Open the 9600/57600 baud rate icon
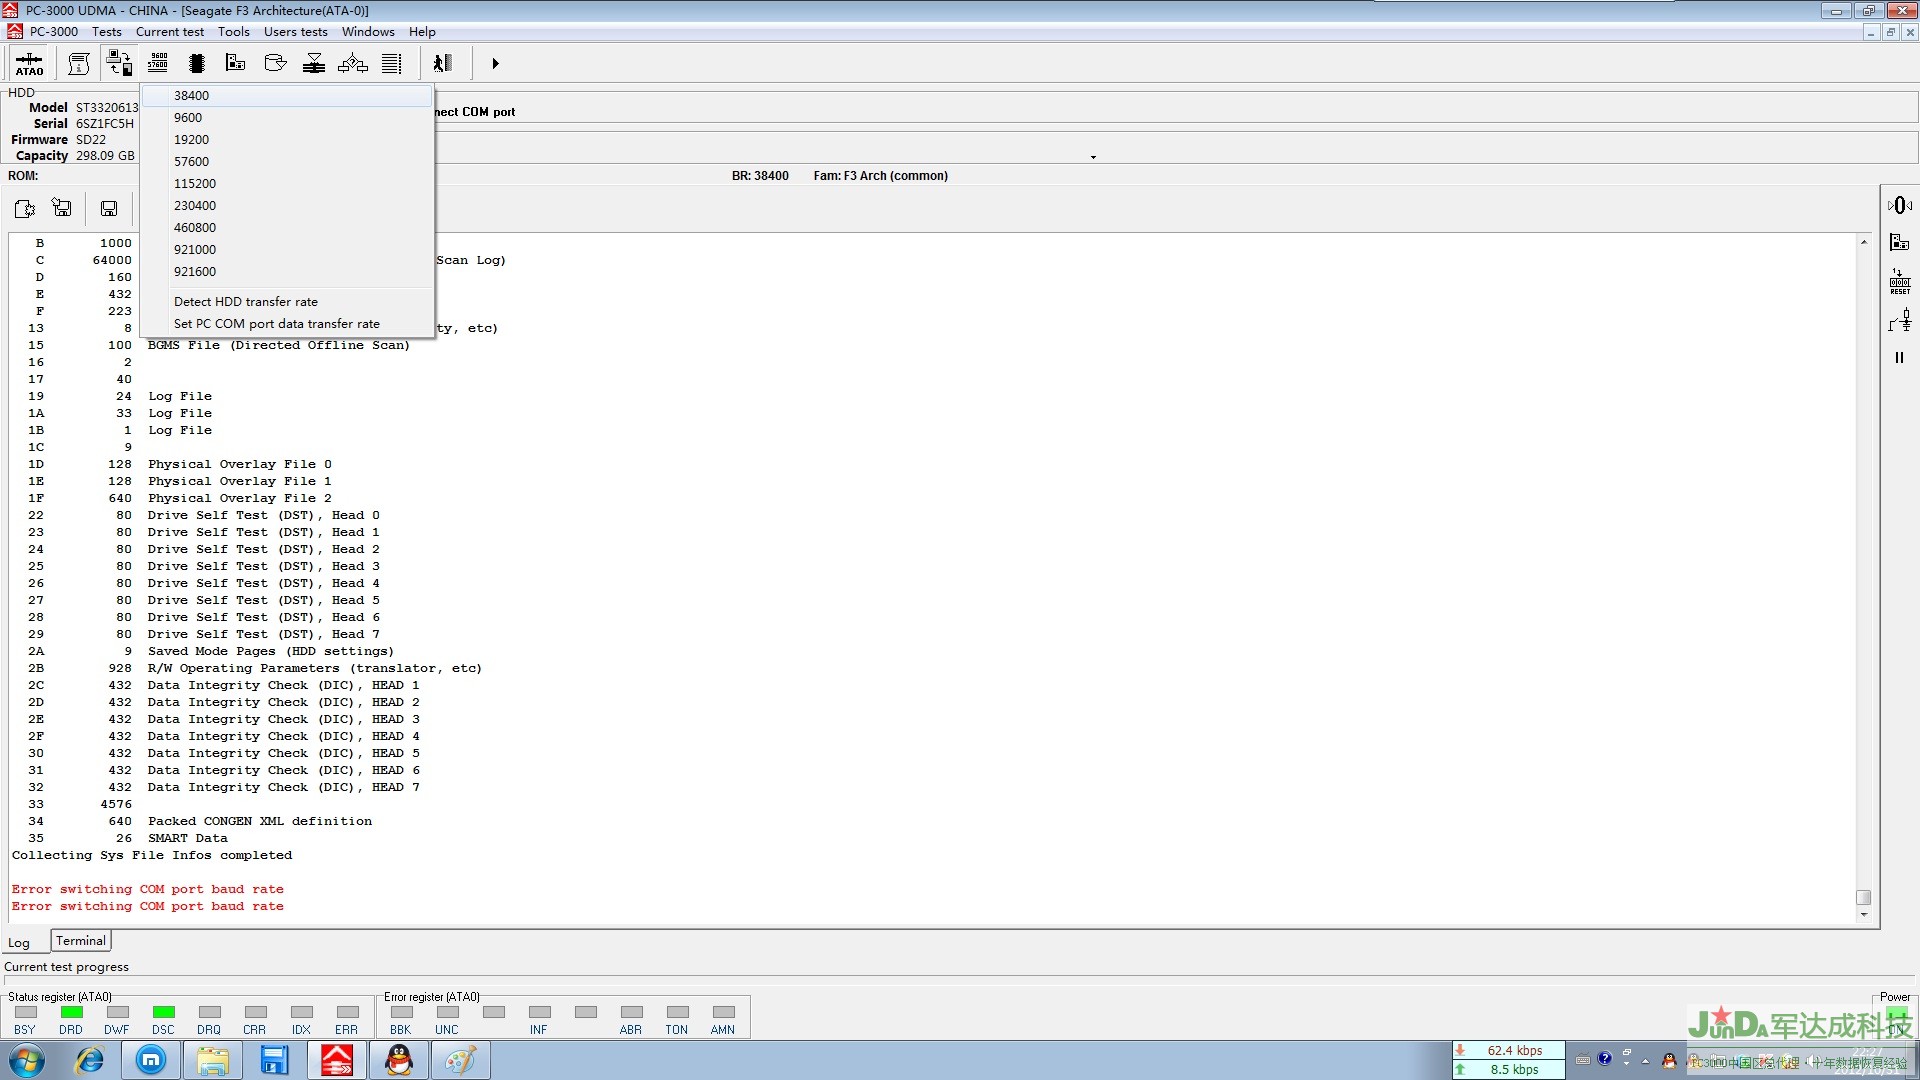The height and width of the screenshot is (1080, 1920). (x=158, y=63)
